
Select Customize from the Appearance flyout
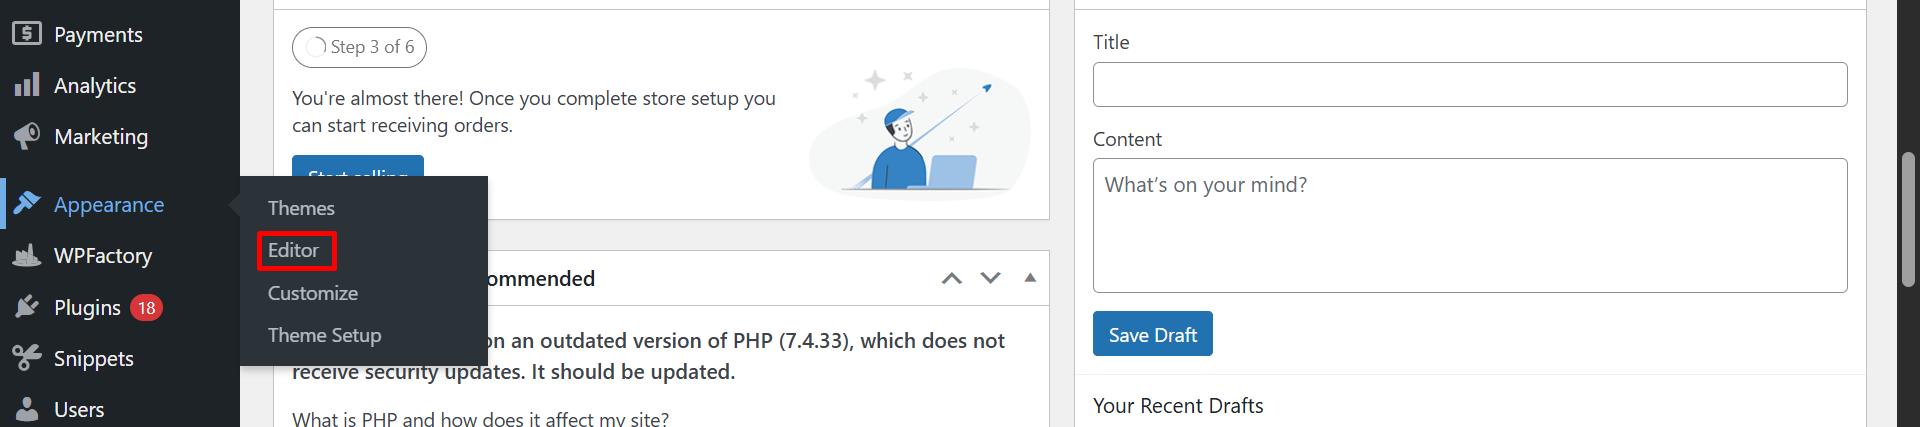pos(312,293)
